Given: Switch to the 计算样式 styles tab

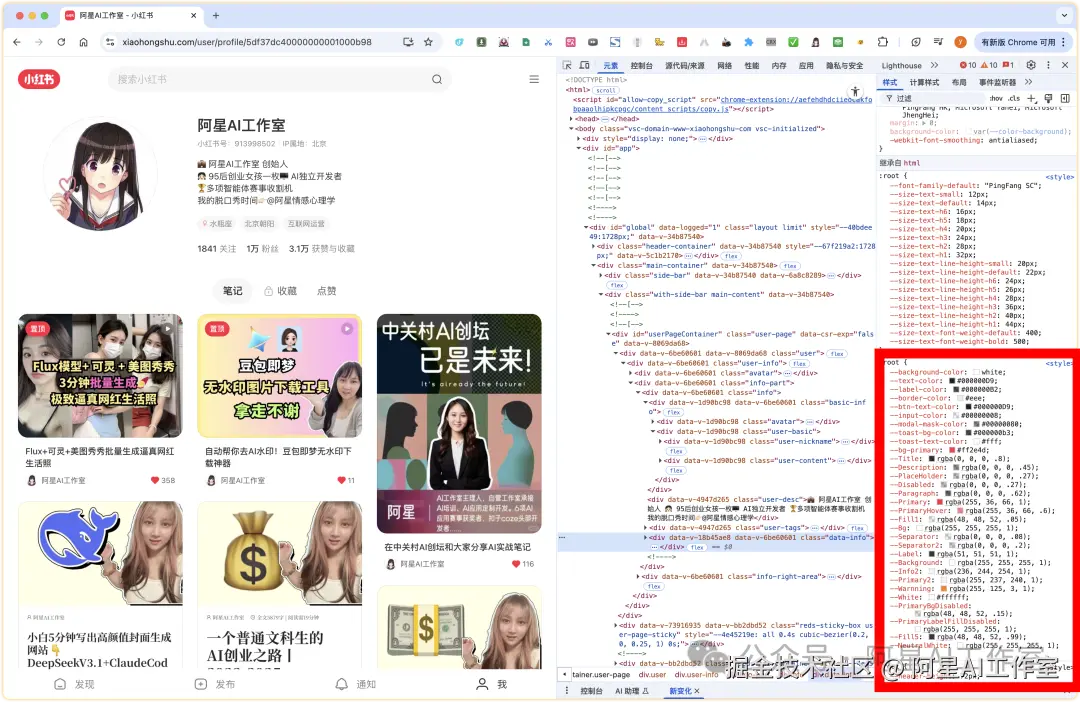Looking at the screenshot, I should pos(924,82).
